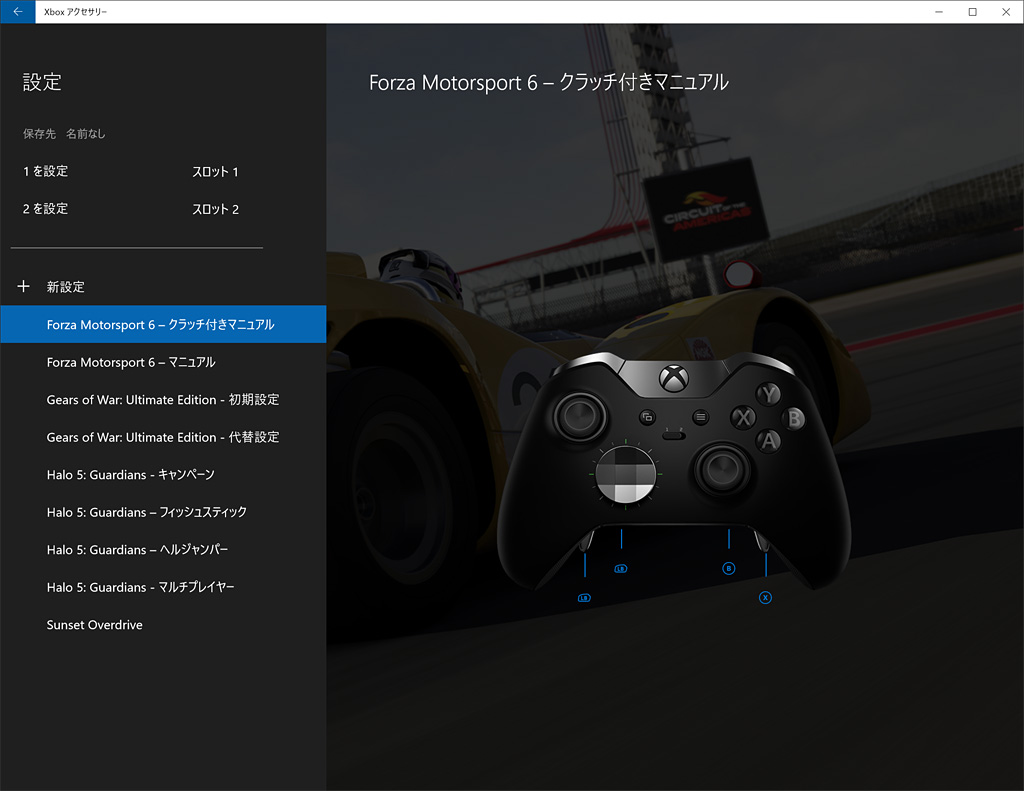Image resolution: width=1024 pixels, height=791 pixels.
Task: Close the Xbox アクセサリー window
Action: point(1006,12)
